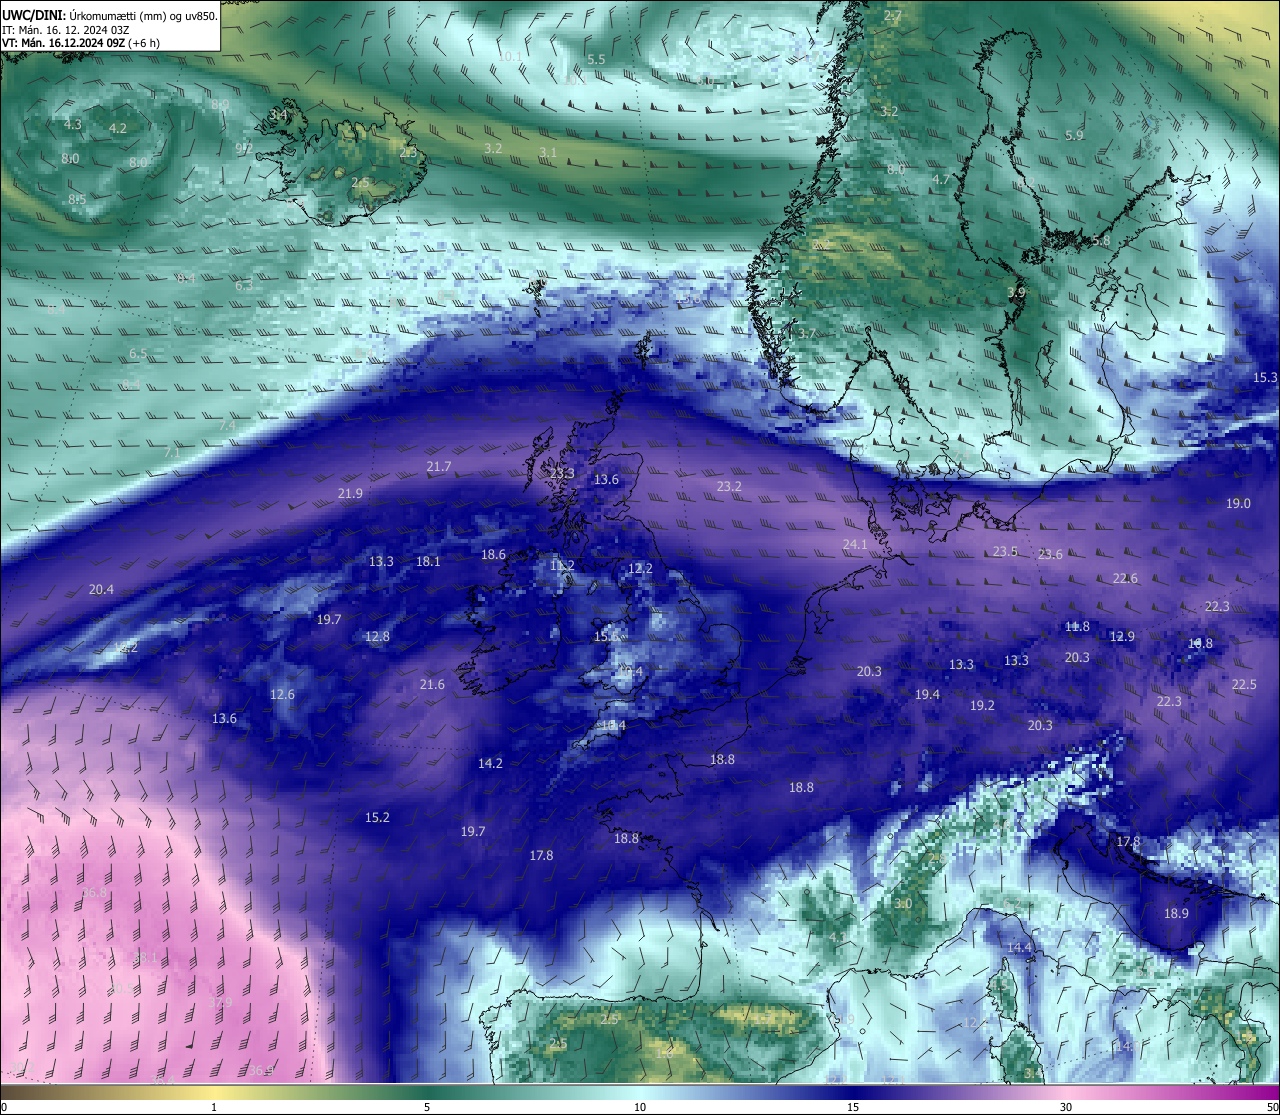Click the 5.8 value near the Gulf of Finland
Viewport: 1280px width, 1115px height.
point(1101,241)
